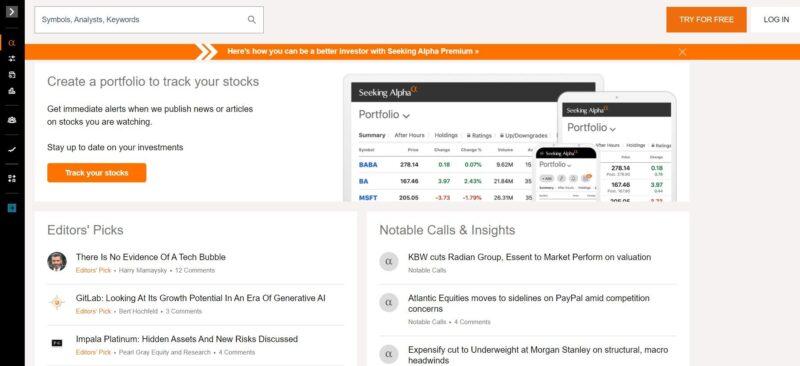800x366 pixels.
Task: Open the Seeking Alpha Premium banner link
Action: point(353,52)
